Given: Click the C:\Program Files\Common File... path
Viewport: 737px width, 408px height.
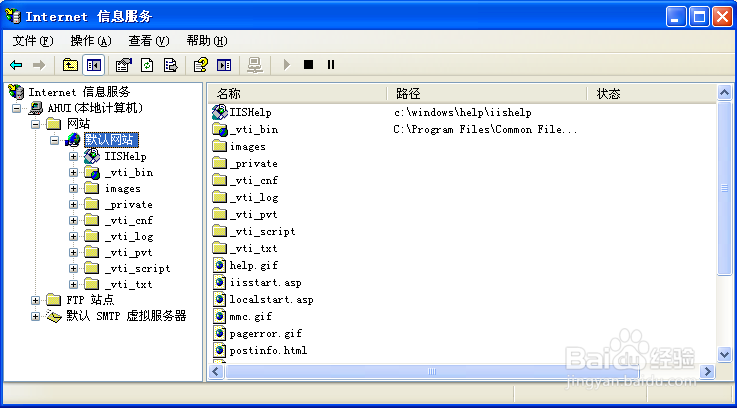Looking at the screenshot, I should click(486, 130).
